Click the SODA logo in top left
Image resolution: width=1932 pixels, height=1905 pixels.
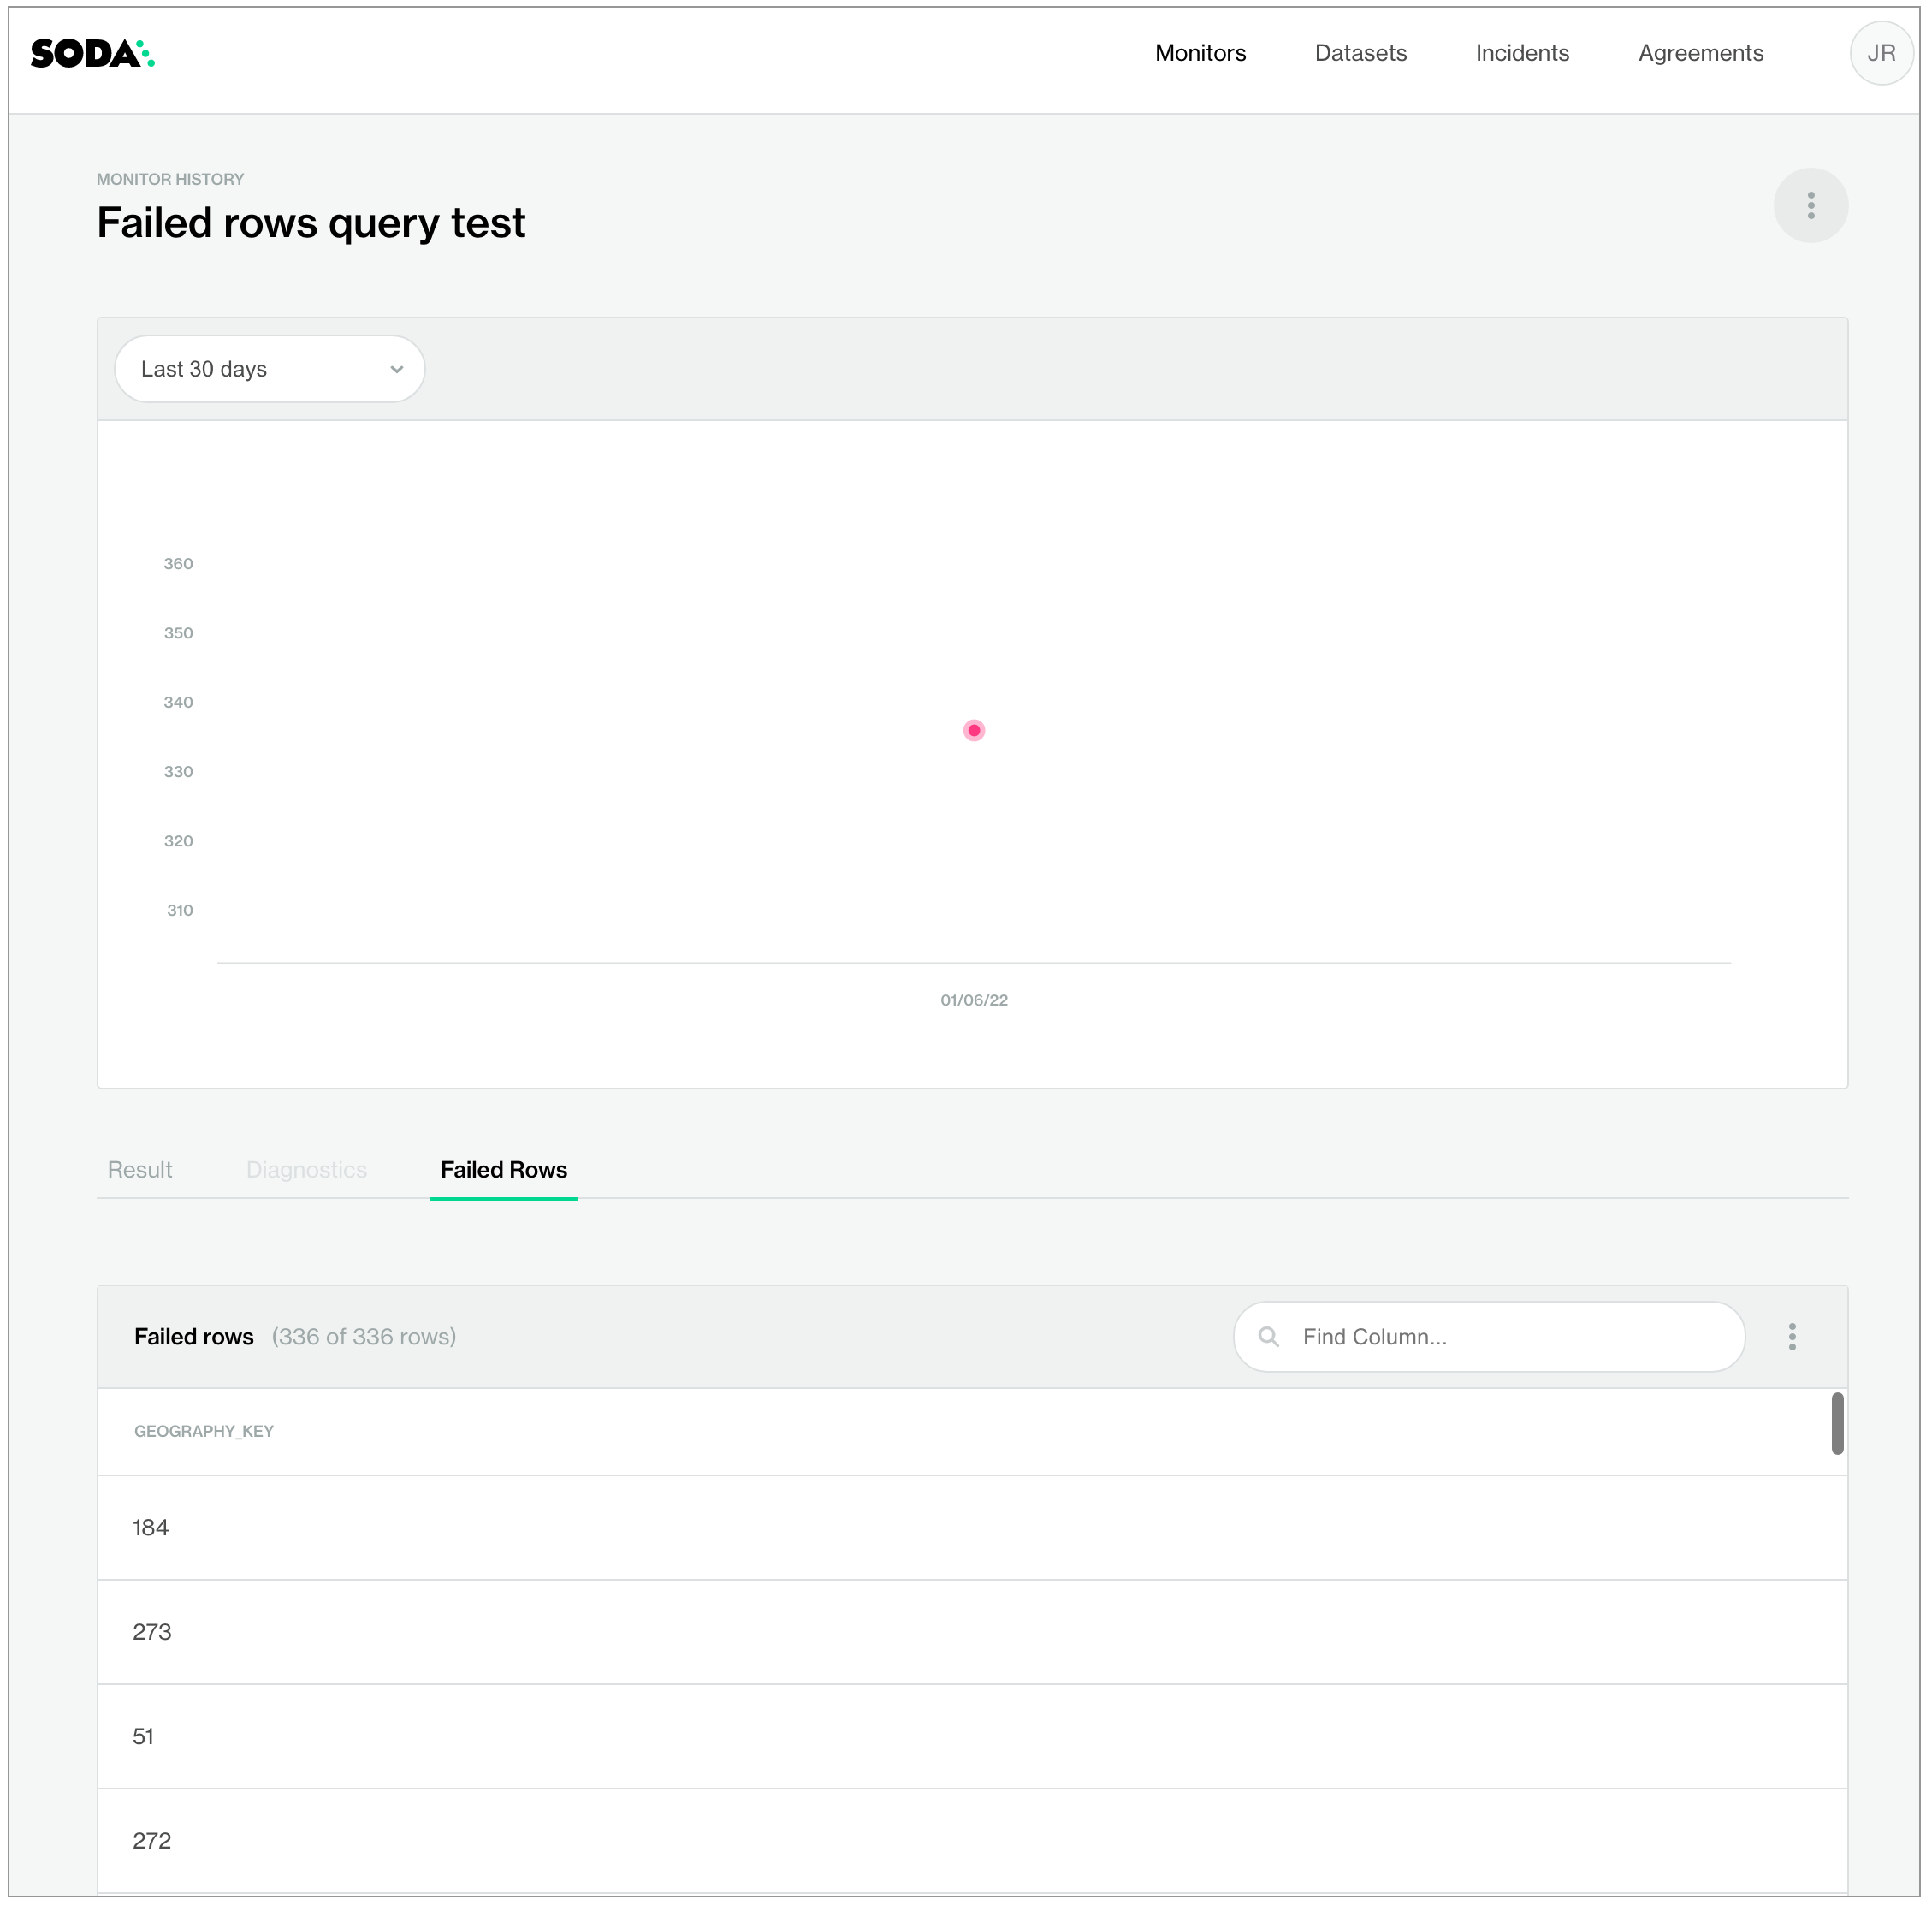click(96, 54)
